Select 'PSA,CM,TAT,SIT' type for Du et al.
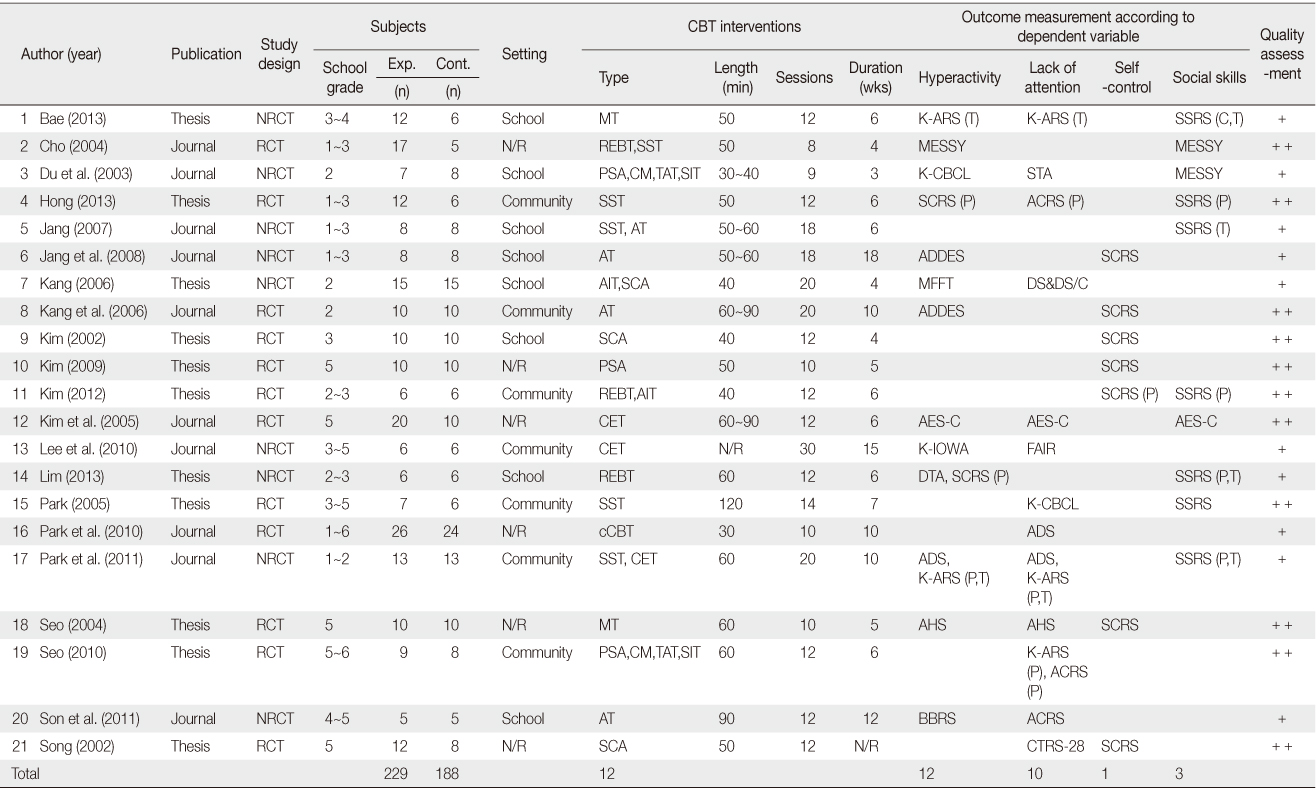Image resolution: width=1316 pixels, height=791 pixels. (x=648, y=174)
